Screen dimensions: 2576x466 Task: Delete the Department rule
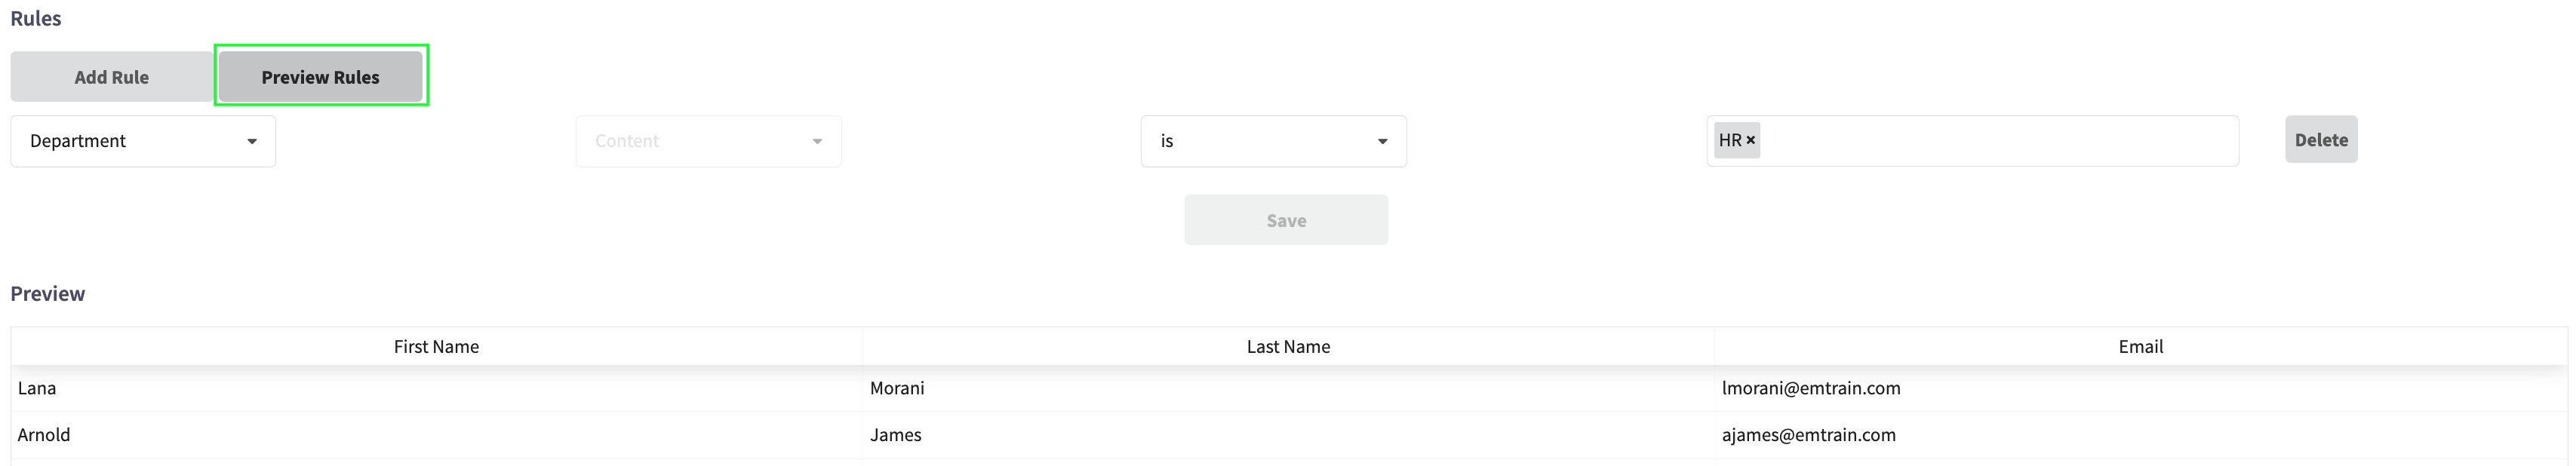point(2321,140)
